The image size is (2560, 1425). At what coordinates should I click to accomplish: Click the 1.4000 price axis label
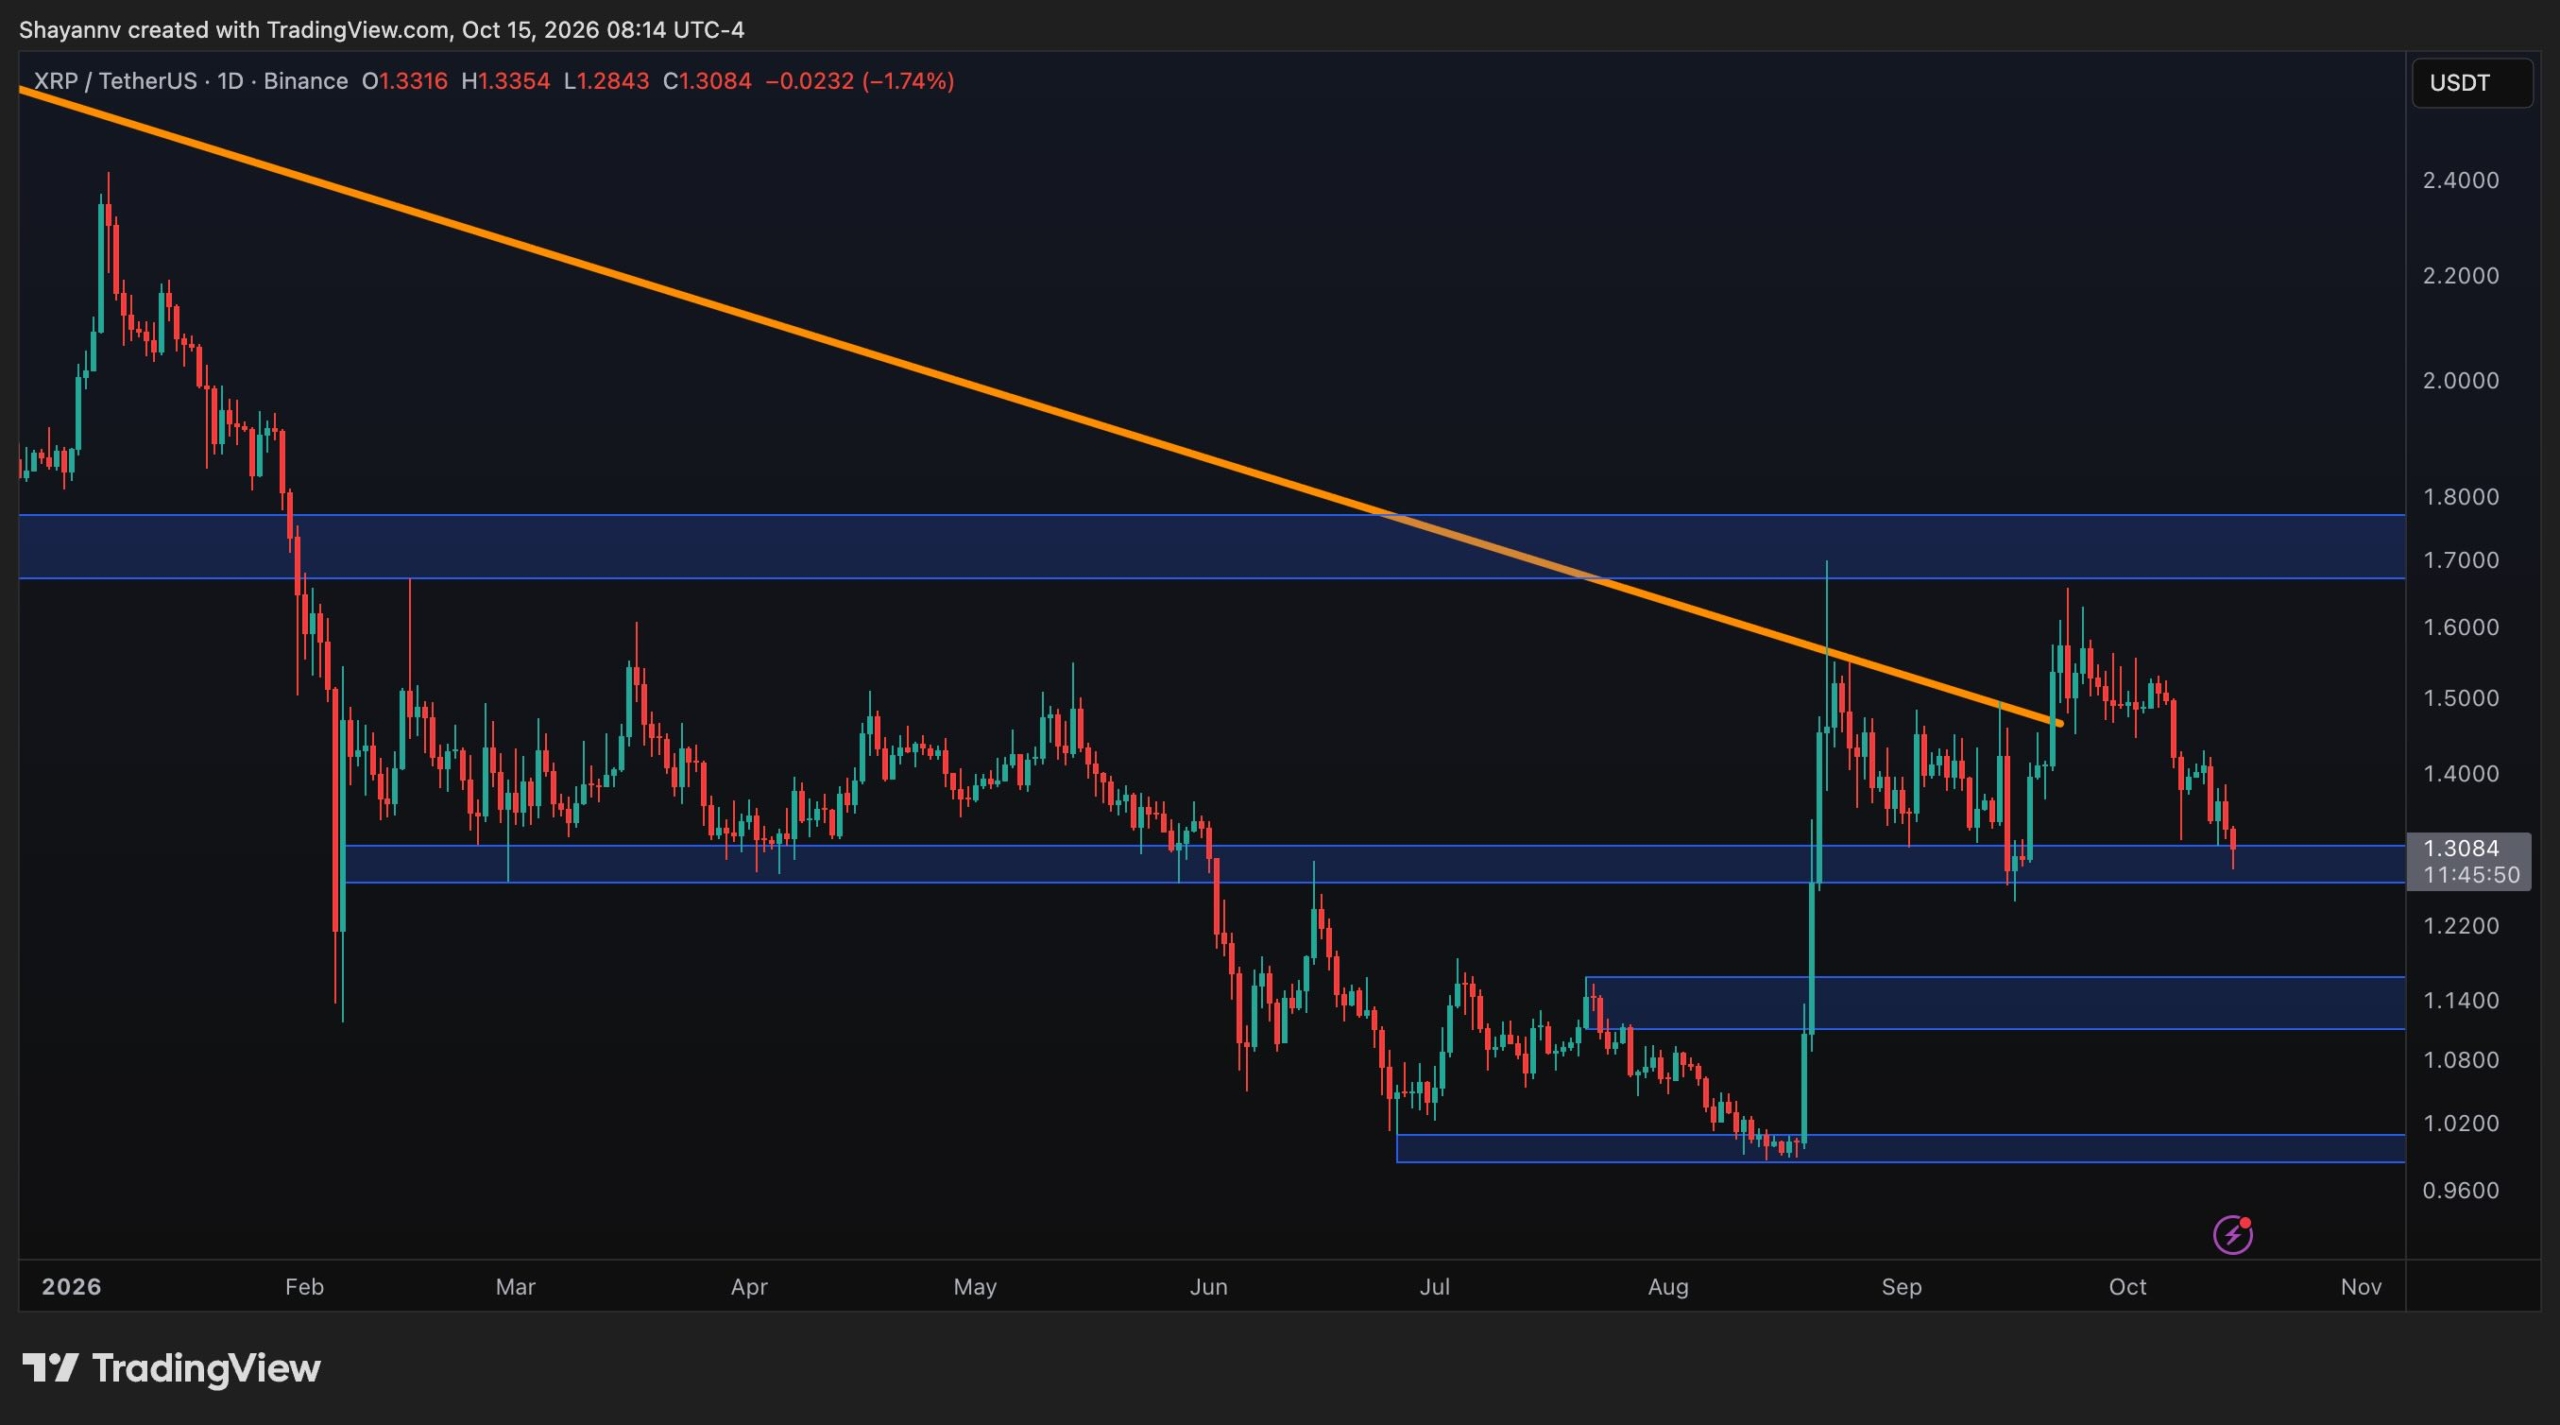point(2460,773)
